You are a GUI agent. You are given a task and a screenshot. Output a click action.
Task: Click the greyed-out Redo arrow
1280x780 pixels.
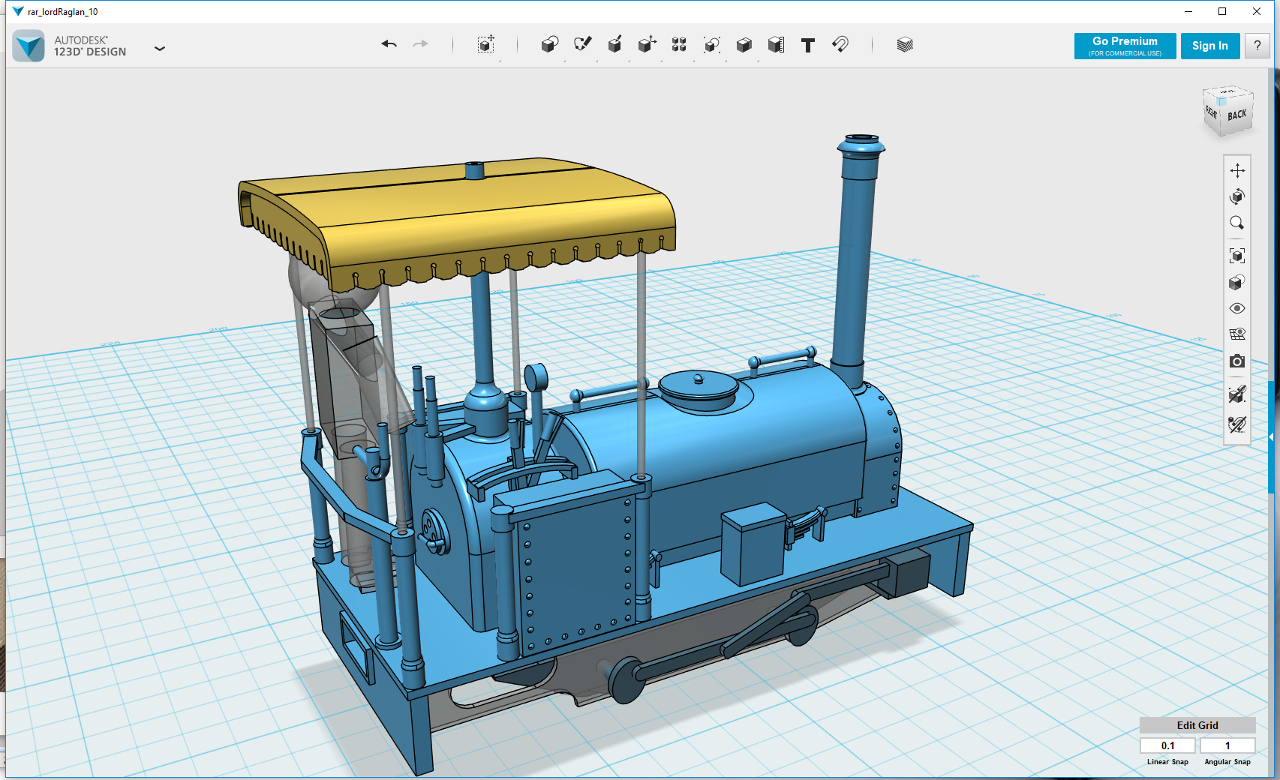pyautogui.click(x=421, y=45)
